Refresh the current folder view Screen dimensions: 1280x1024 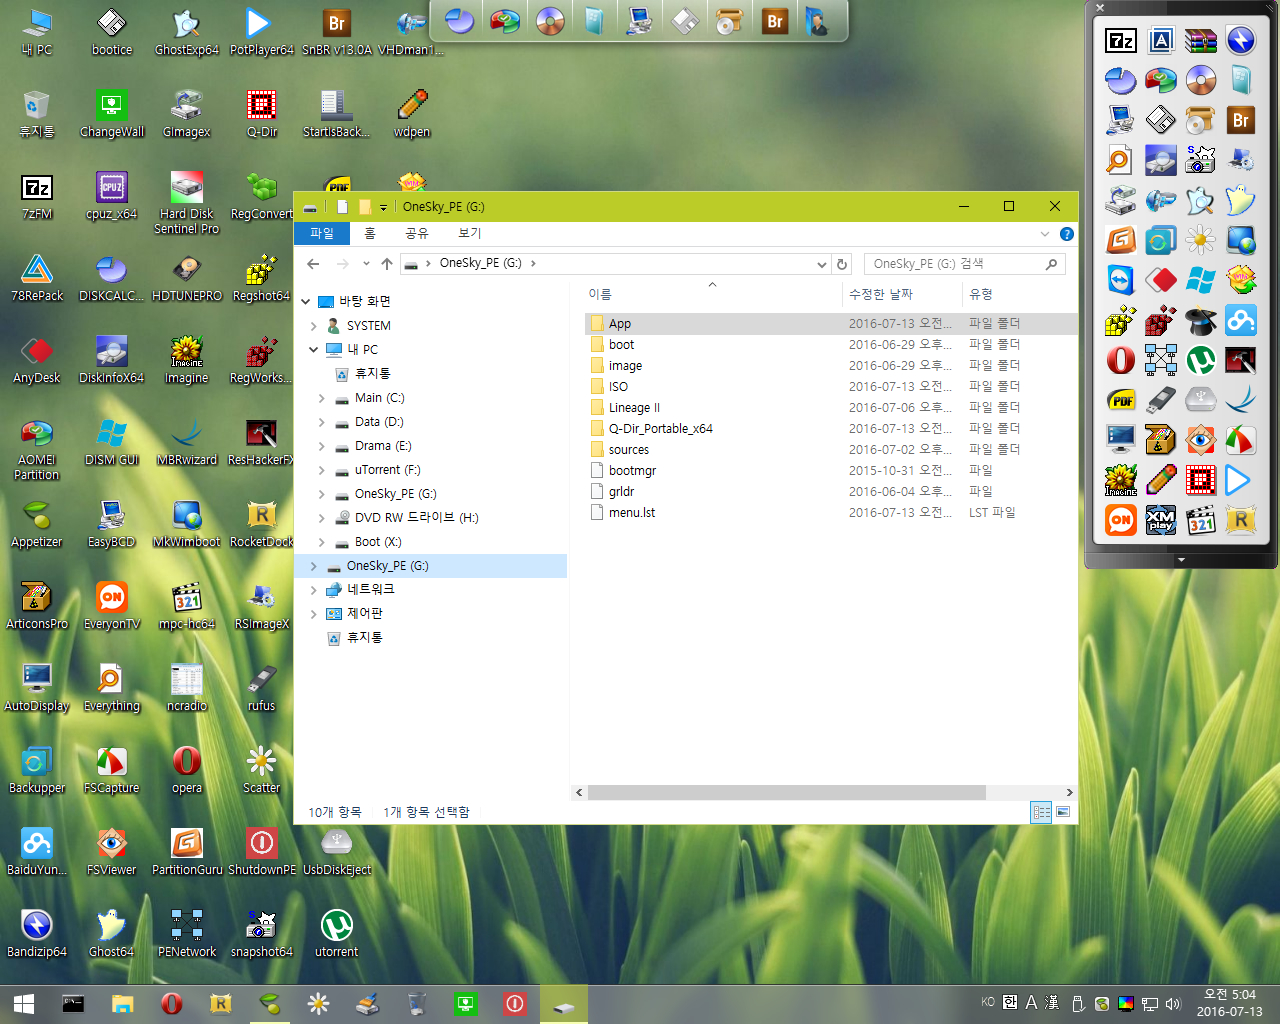[842, 264]
